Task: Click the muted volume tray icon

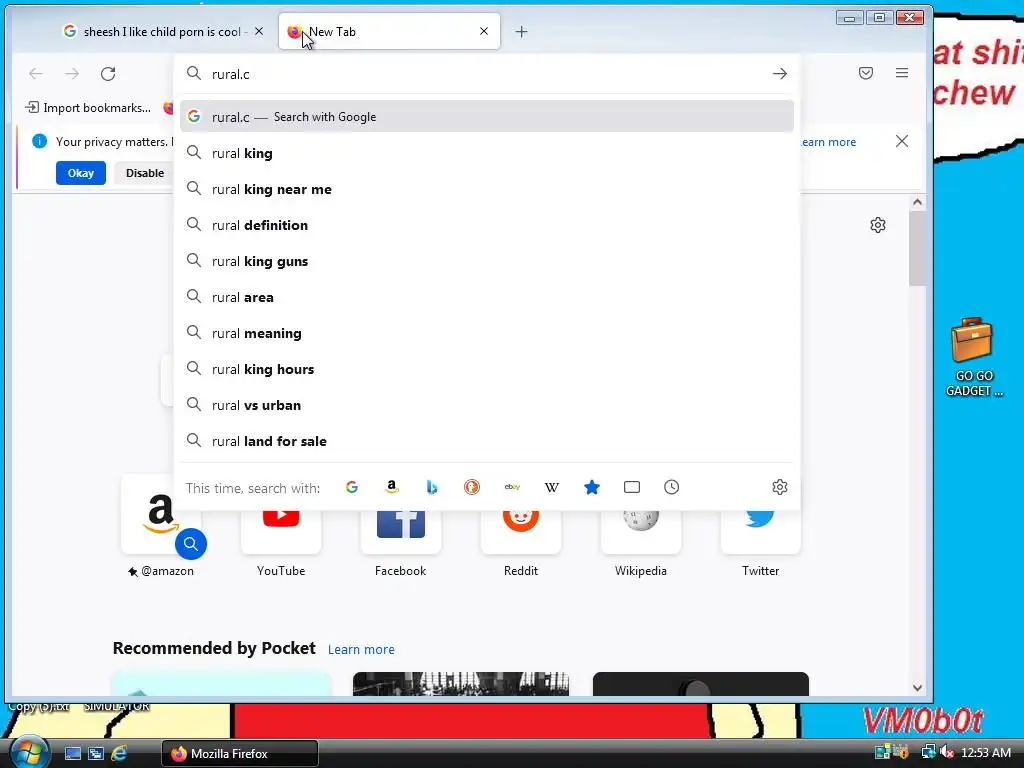Action: pyautogui.click(x=947, y=753)
